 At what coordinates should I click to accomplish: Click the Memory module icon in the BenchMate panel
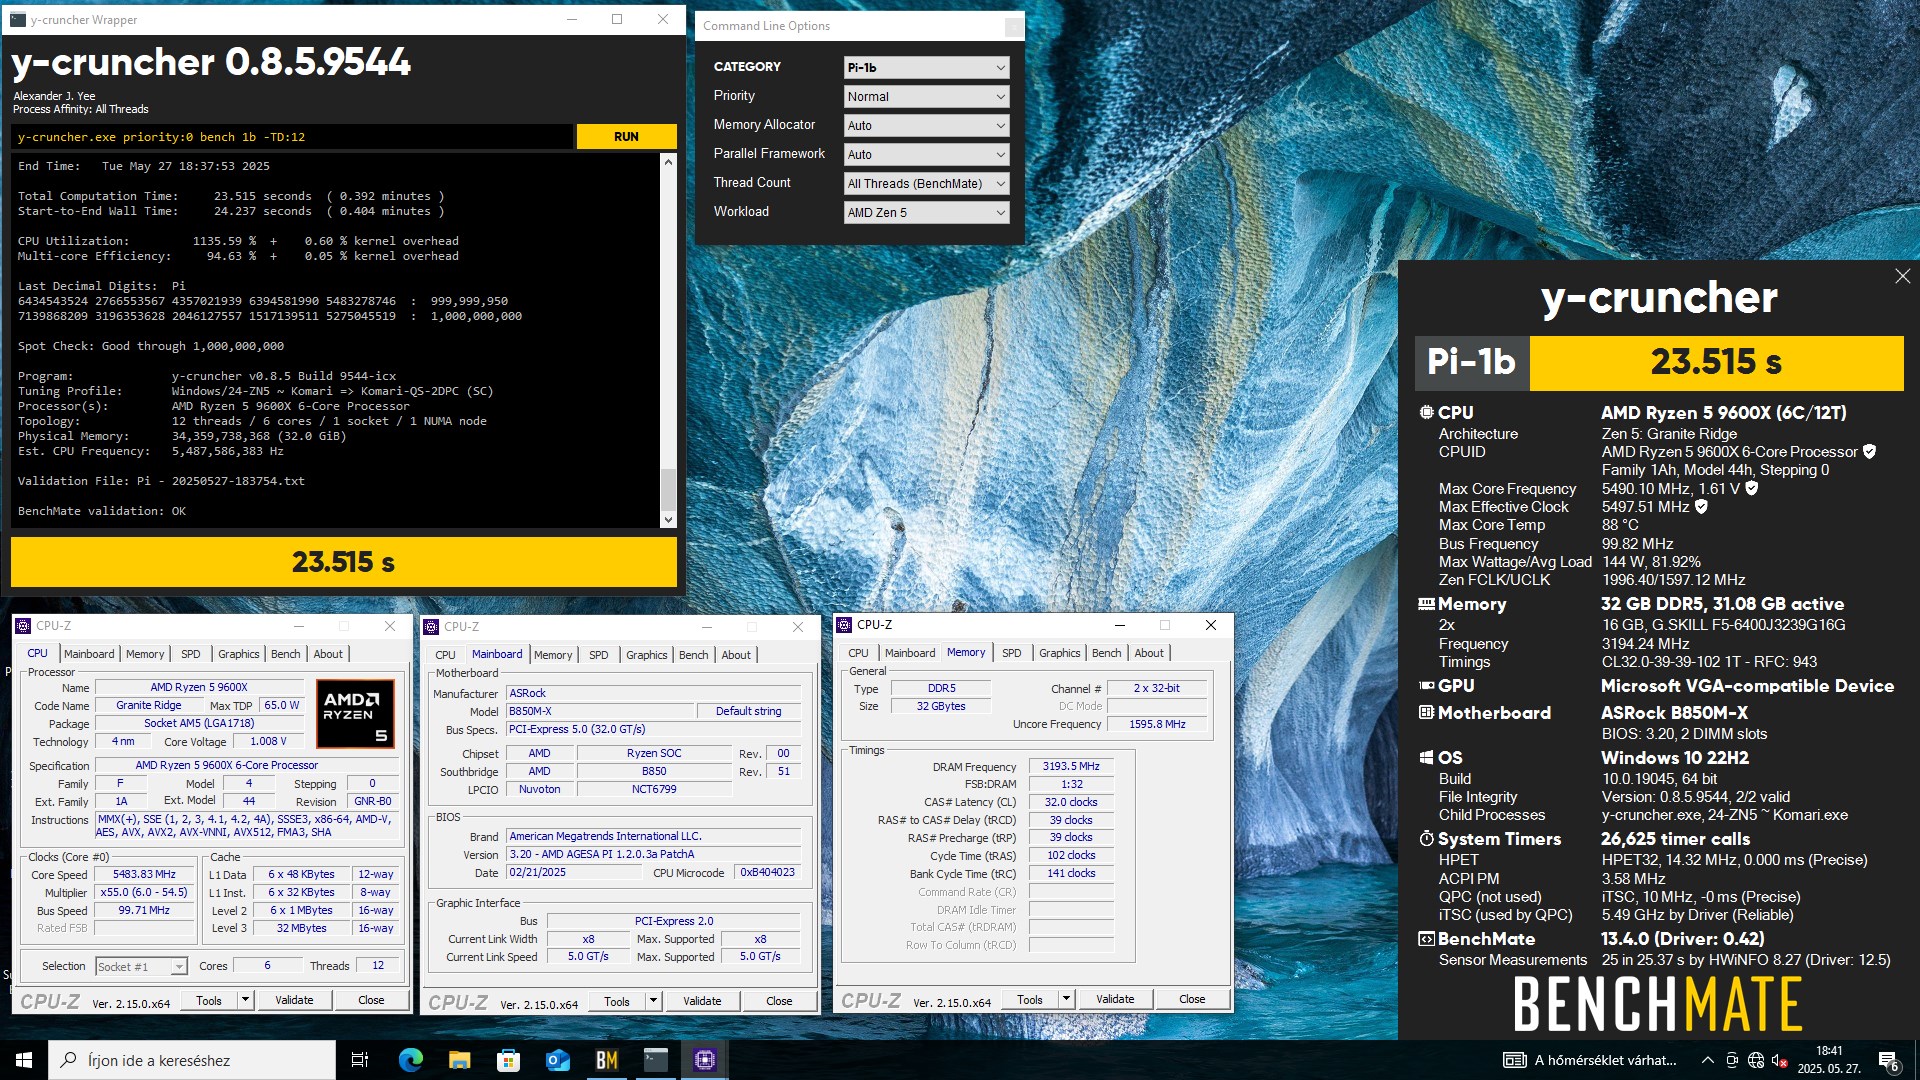1426,604
